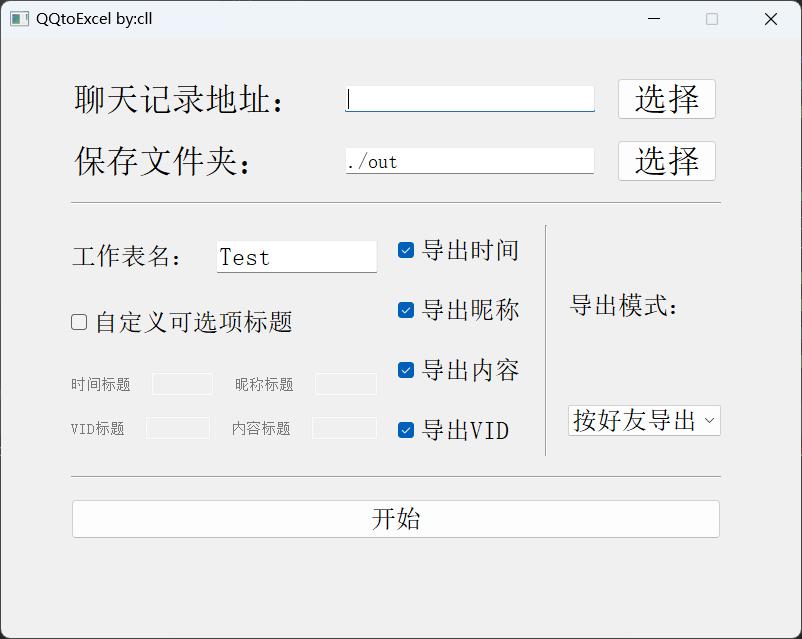802x639 pixels.
Task: Click the VID标题 title input box
Action: tap(178, 428)
